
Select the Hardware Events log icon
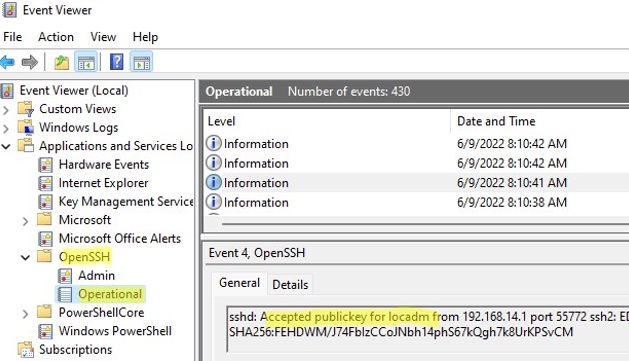tap(45, 165)
